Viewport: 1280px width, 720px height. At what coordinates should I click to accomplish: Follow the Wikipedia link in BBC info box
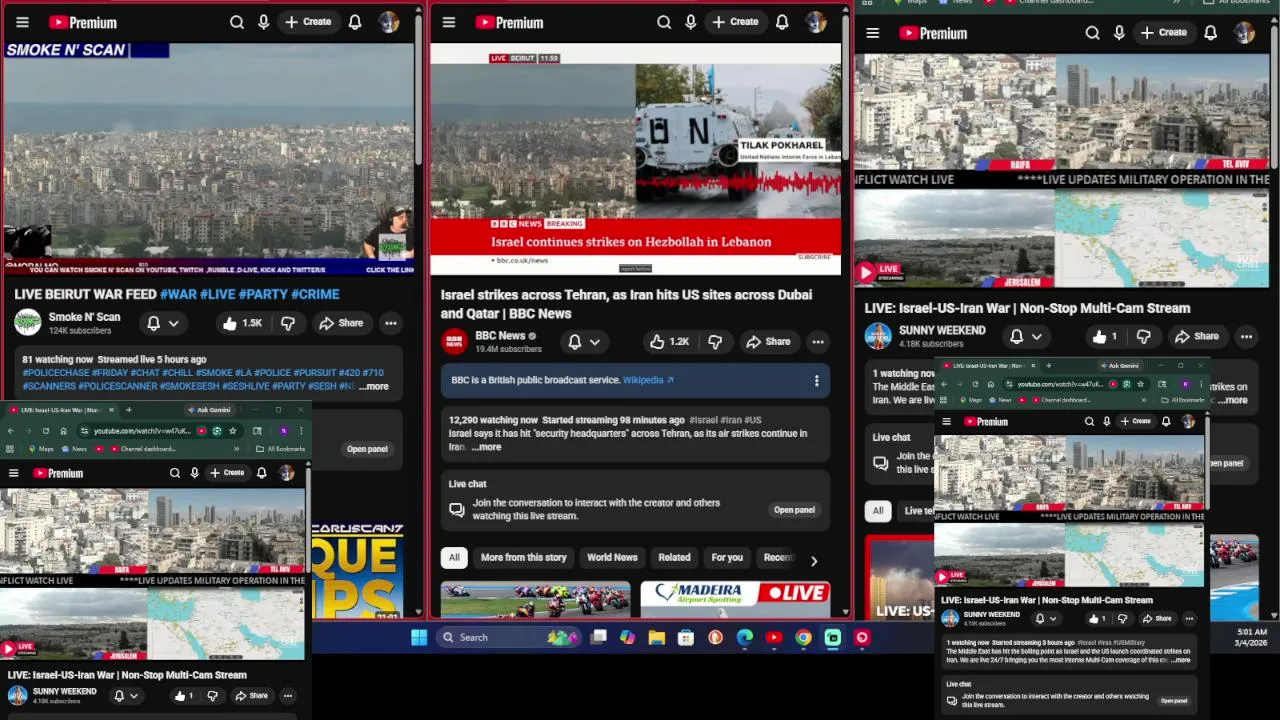coord(648,380)
